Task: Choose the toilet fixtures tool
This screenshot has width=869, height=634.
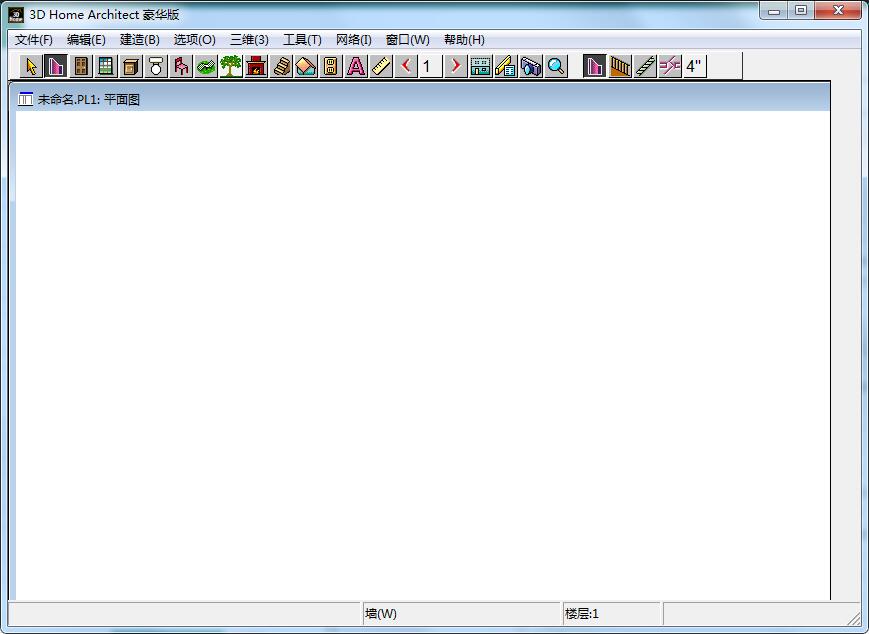Action: click(x=156, y=66)
